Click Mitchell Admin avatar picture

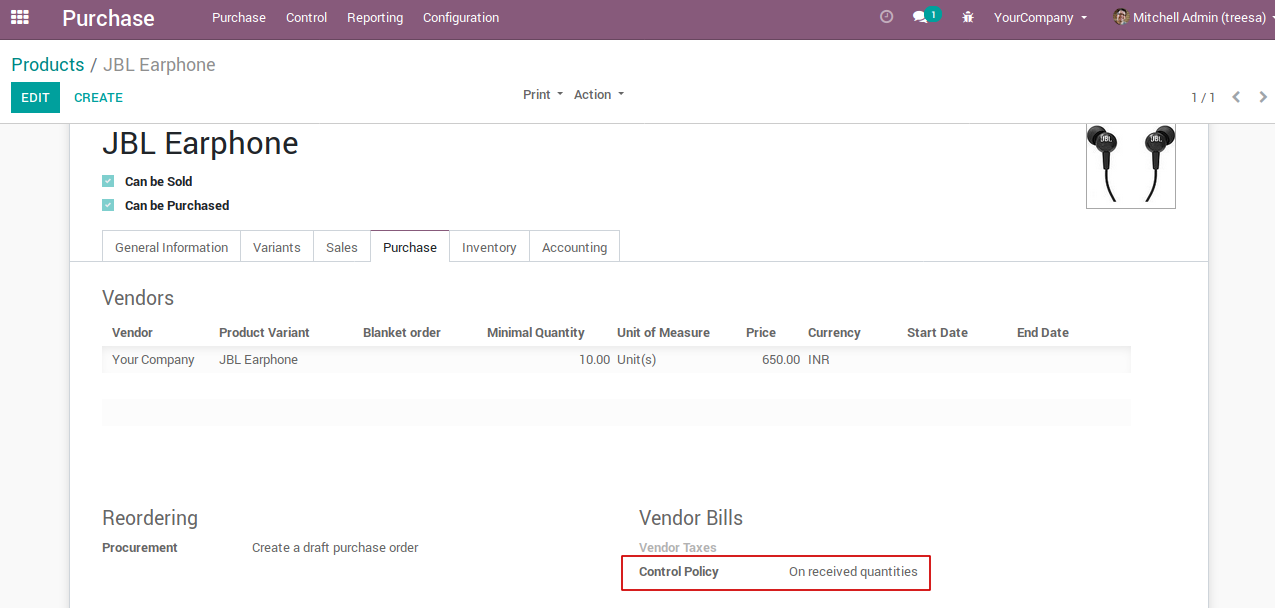click(1121, 17)
